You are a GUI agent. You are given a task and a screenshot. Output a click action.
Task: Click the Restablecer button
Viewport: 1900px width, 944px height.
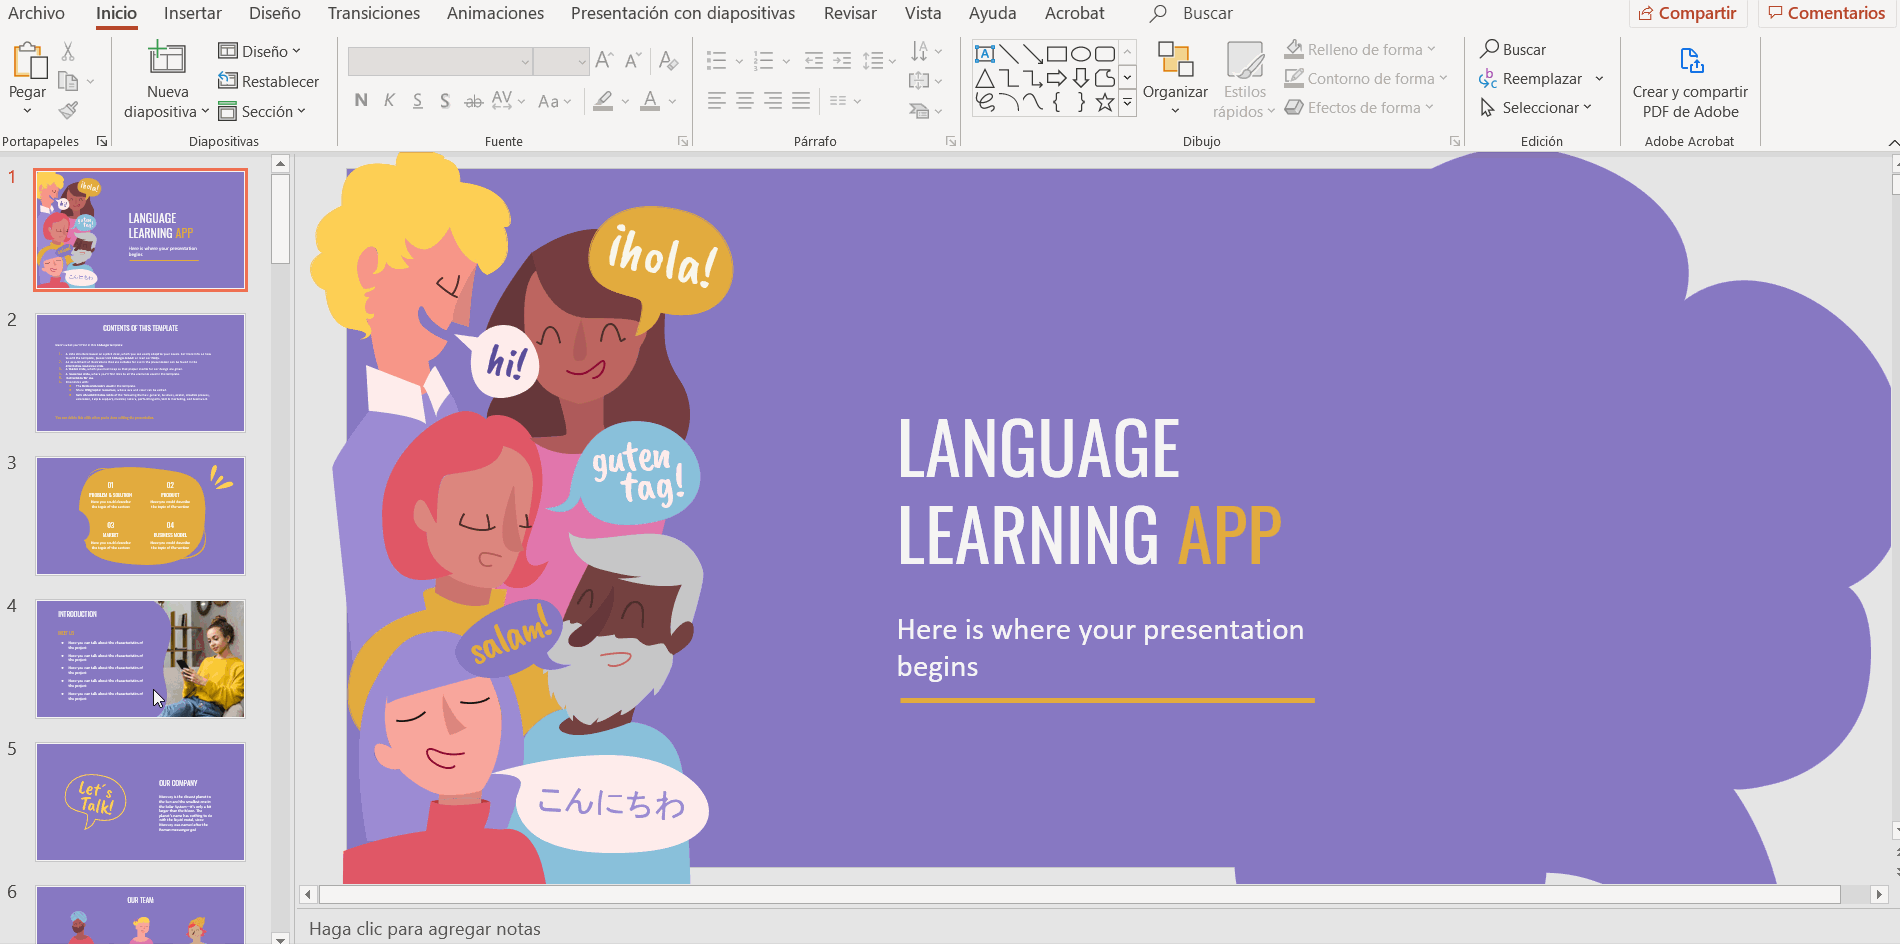[268, 81]
